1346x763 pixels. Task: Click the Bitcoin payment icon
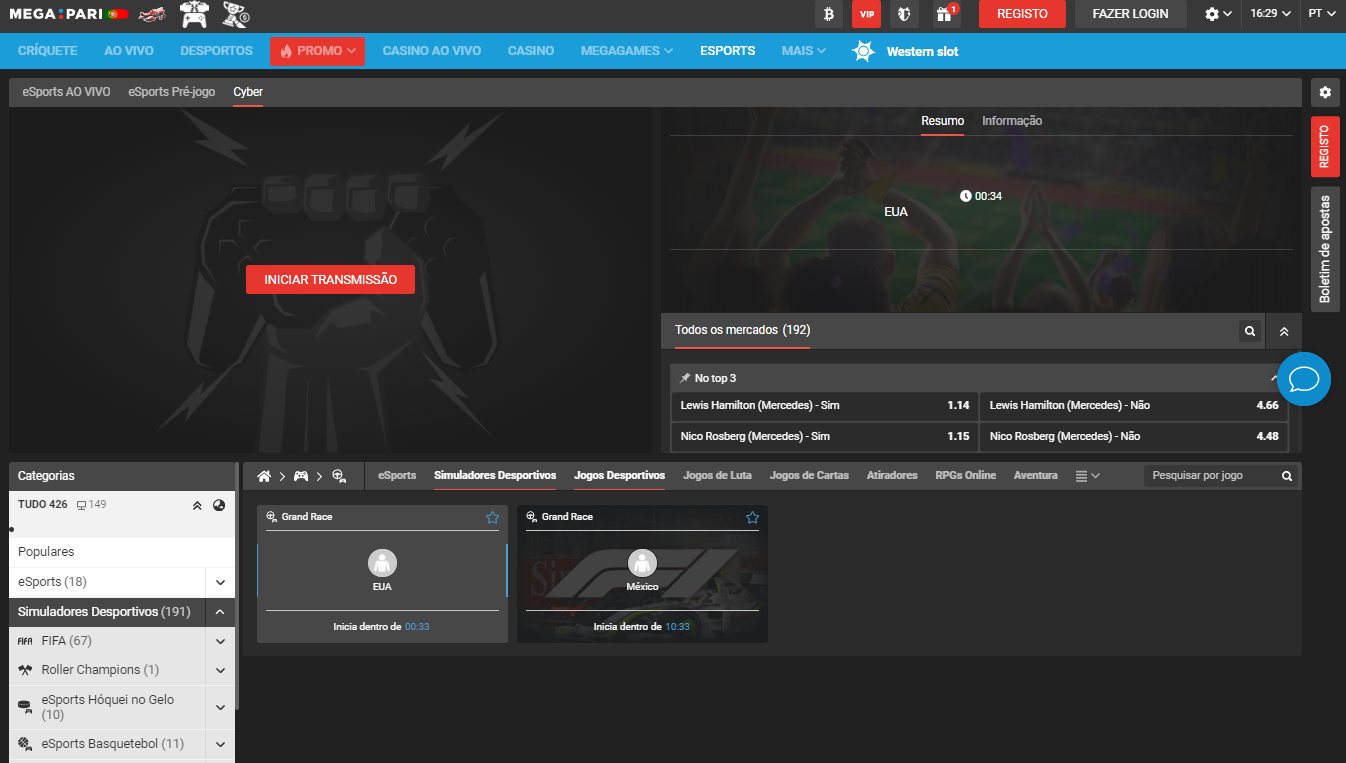coord(829,14)
